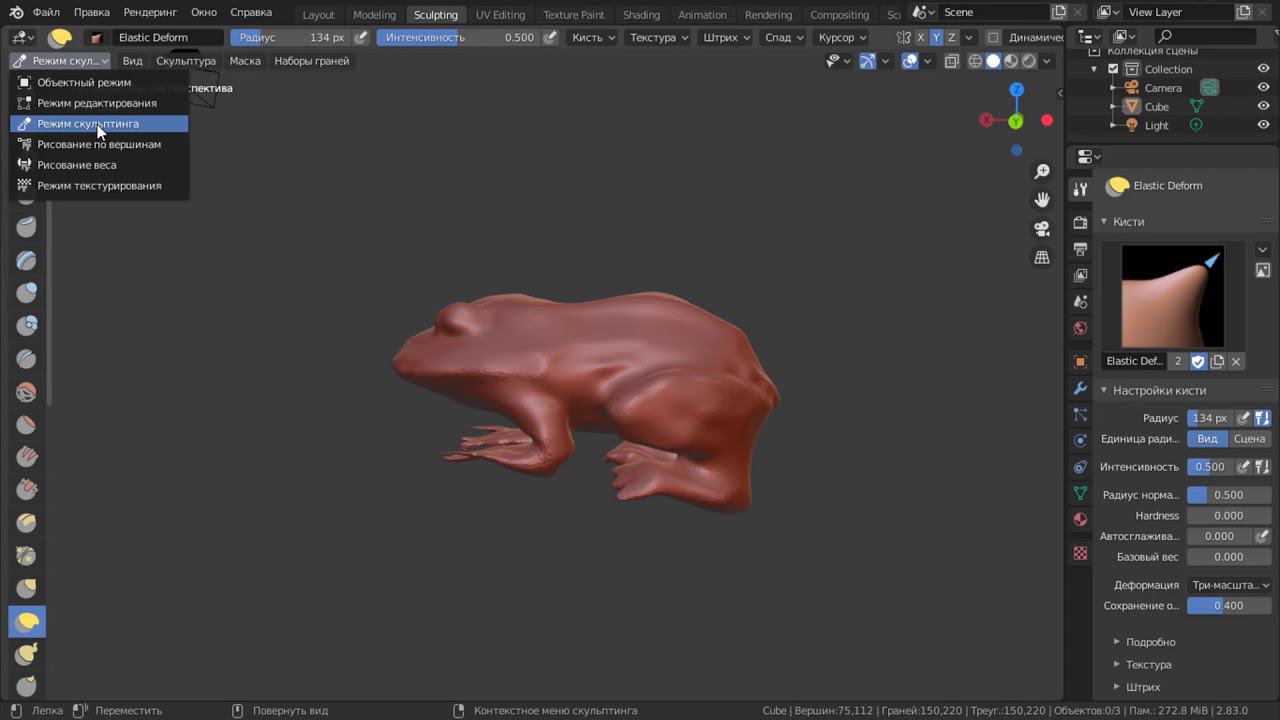Toggle visibility of the Light object
Screen dimensions: 1280x720
[x=1263, y=125]
